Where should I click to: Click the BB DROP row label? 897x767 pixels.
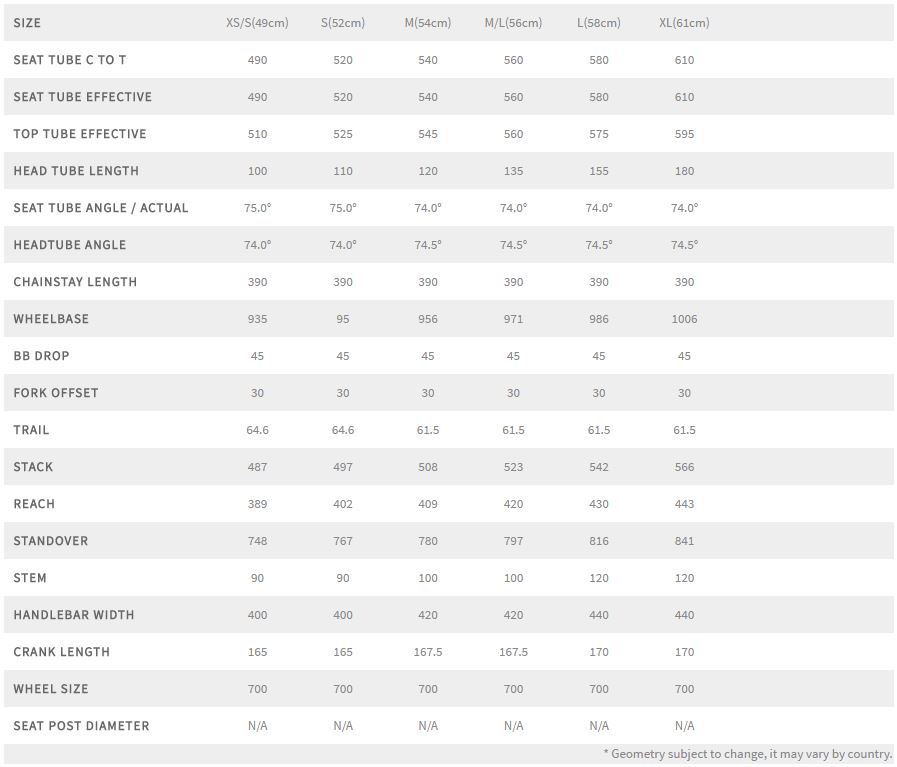coord(41,356)
